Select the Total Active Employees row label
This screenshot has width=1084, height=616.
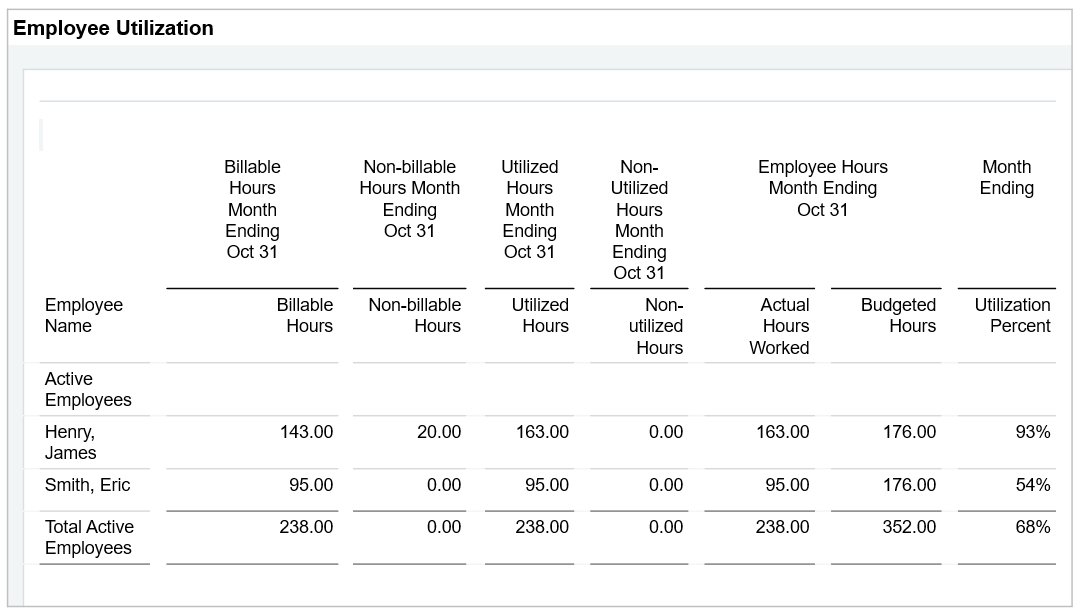(89, 537)
